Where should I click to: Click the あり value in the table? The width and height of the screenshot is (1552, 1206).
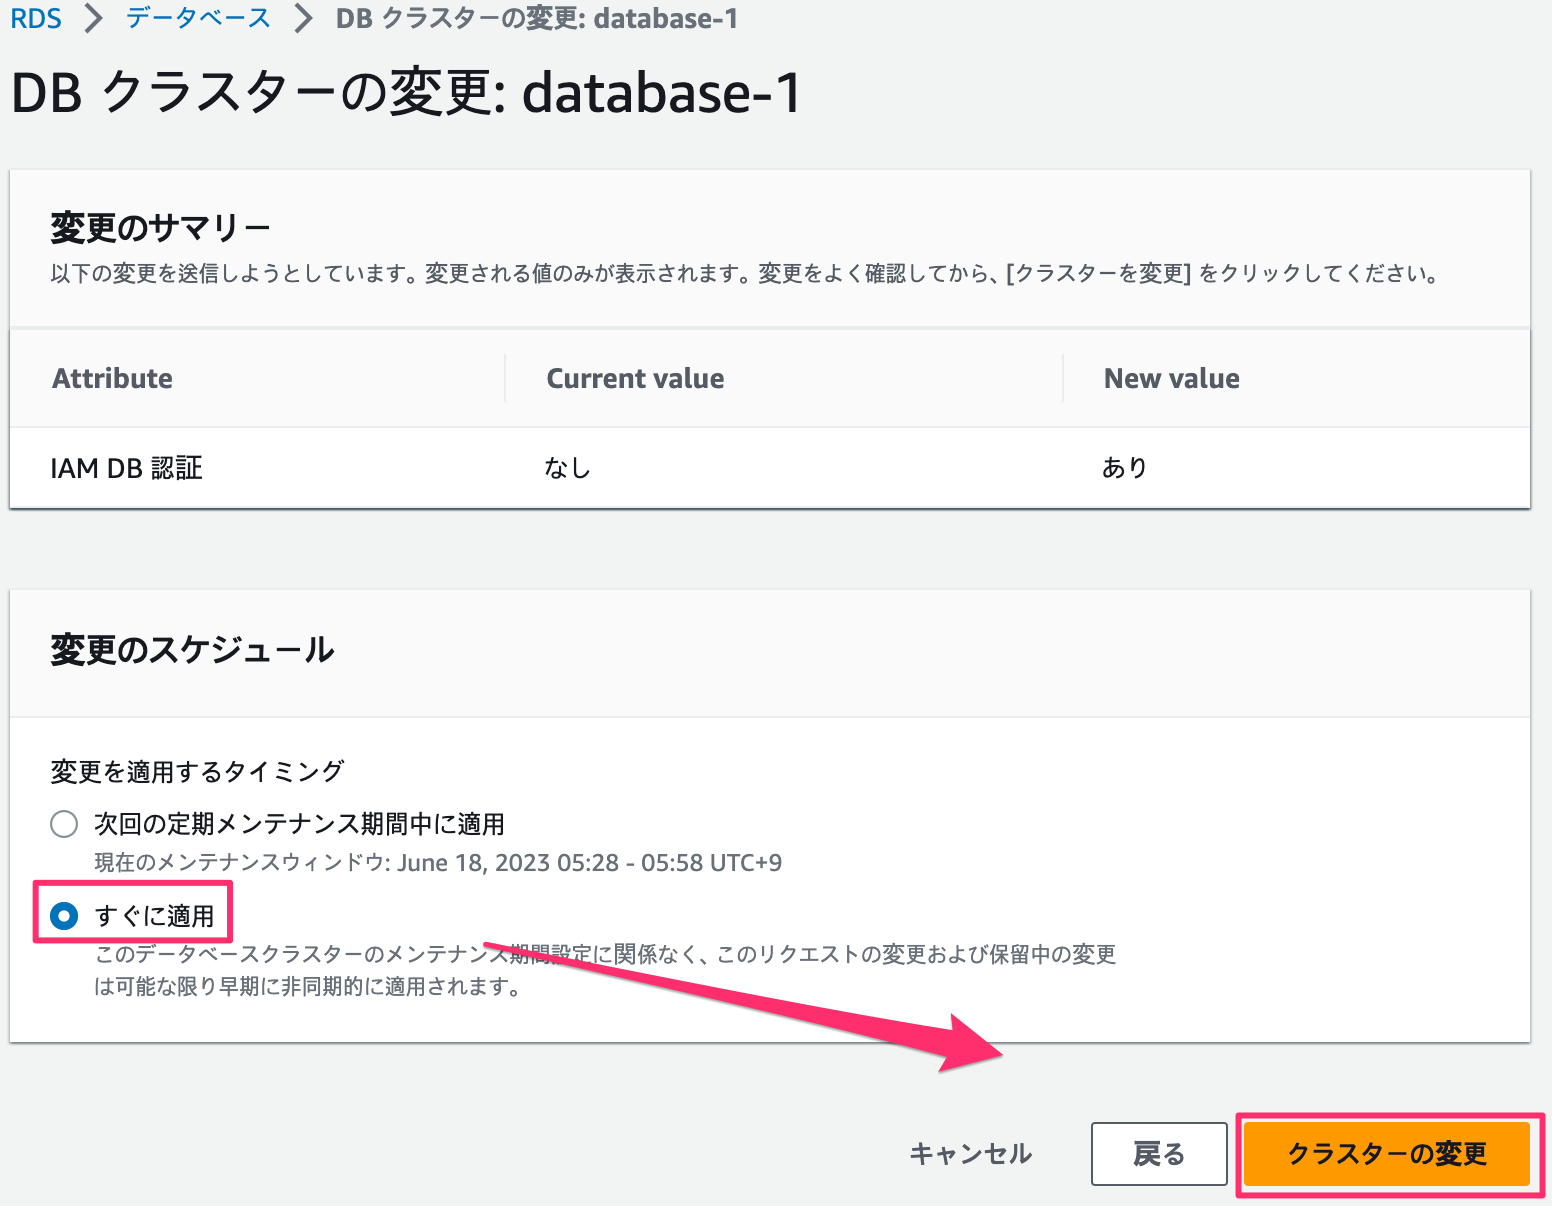click(1125, 467)
